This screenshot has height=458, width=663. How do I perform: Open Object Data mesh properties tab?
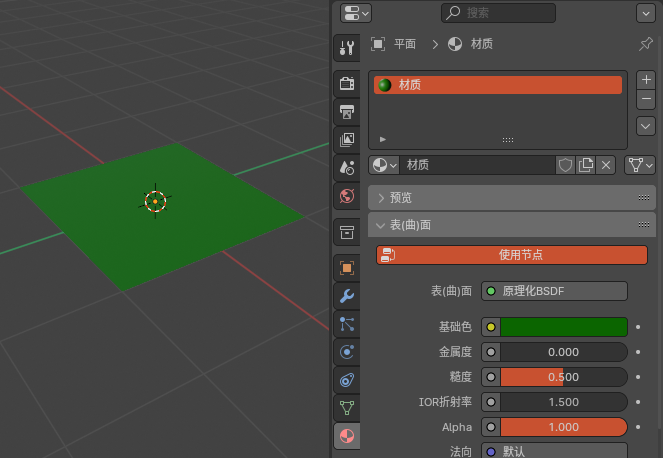coord(347,408)
